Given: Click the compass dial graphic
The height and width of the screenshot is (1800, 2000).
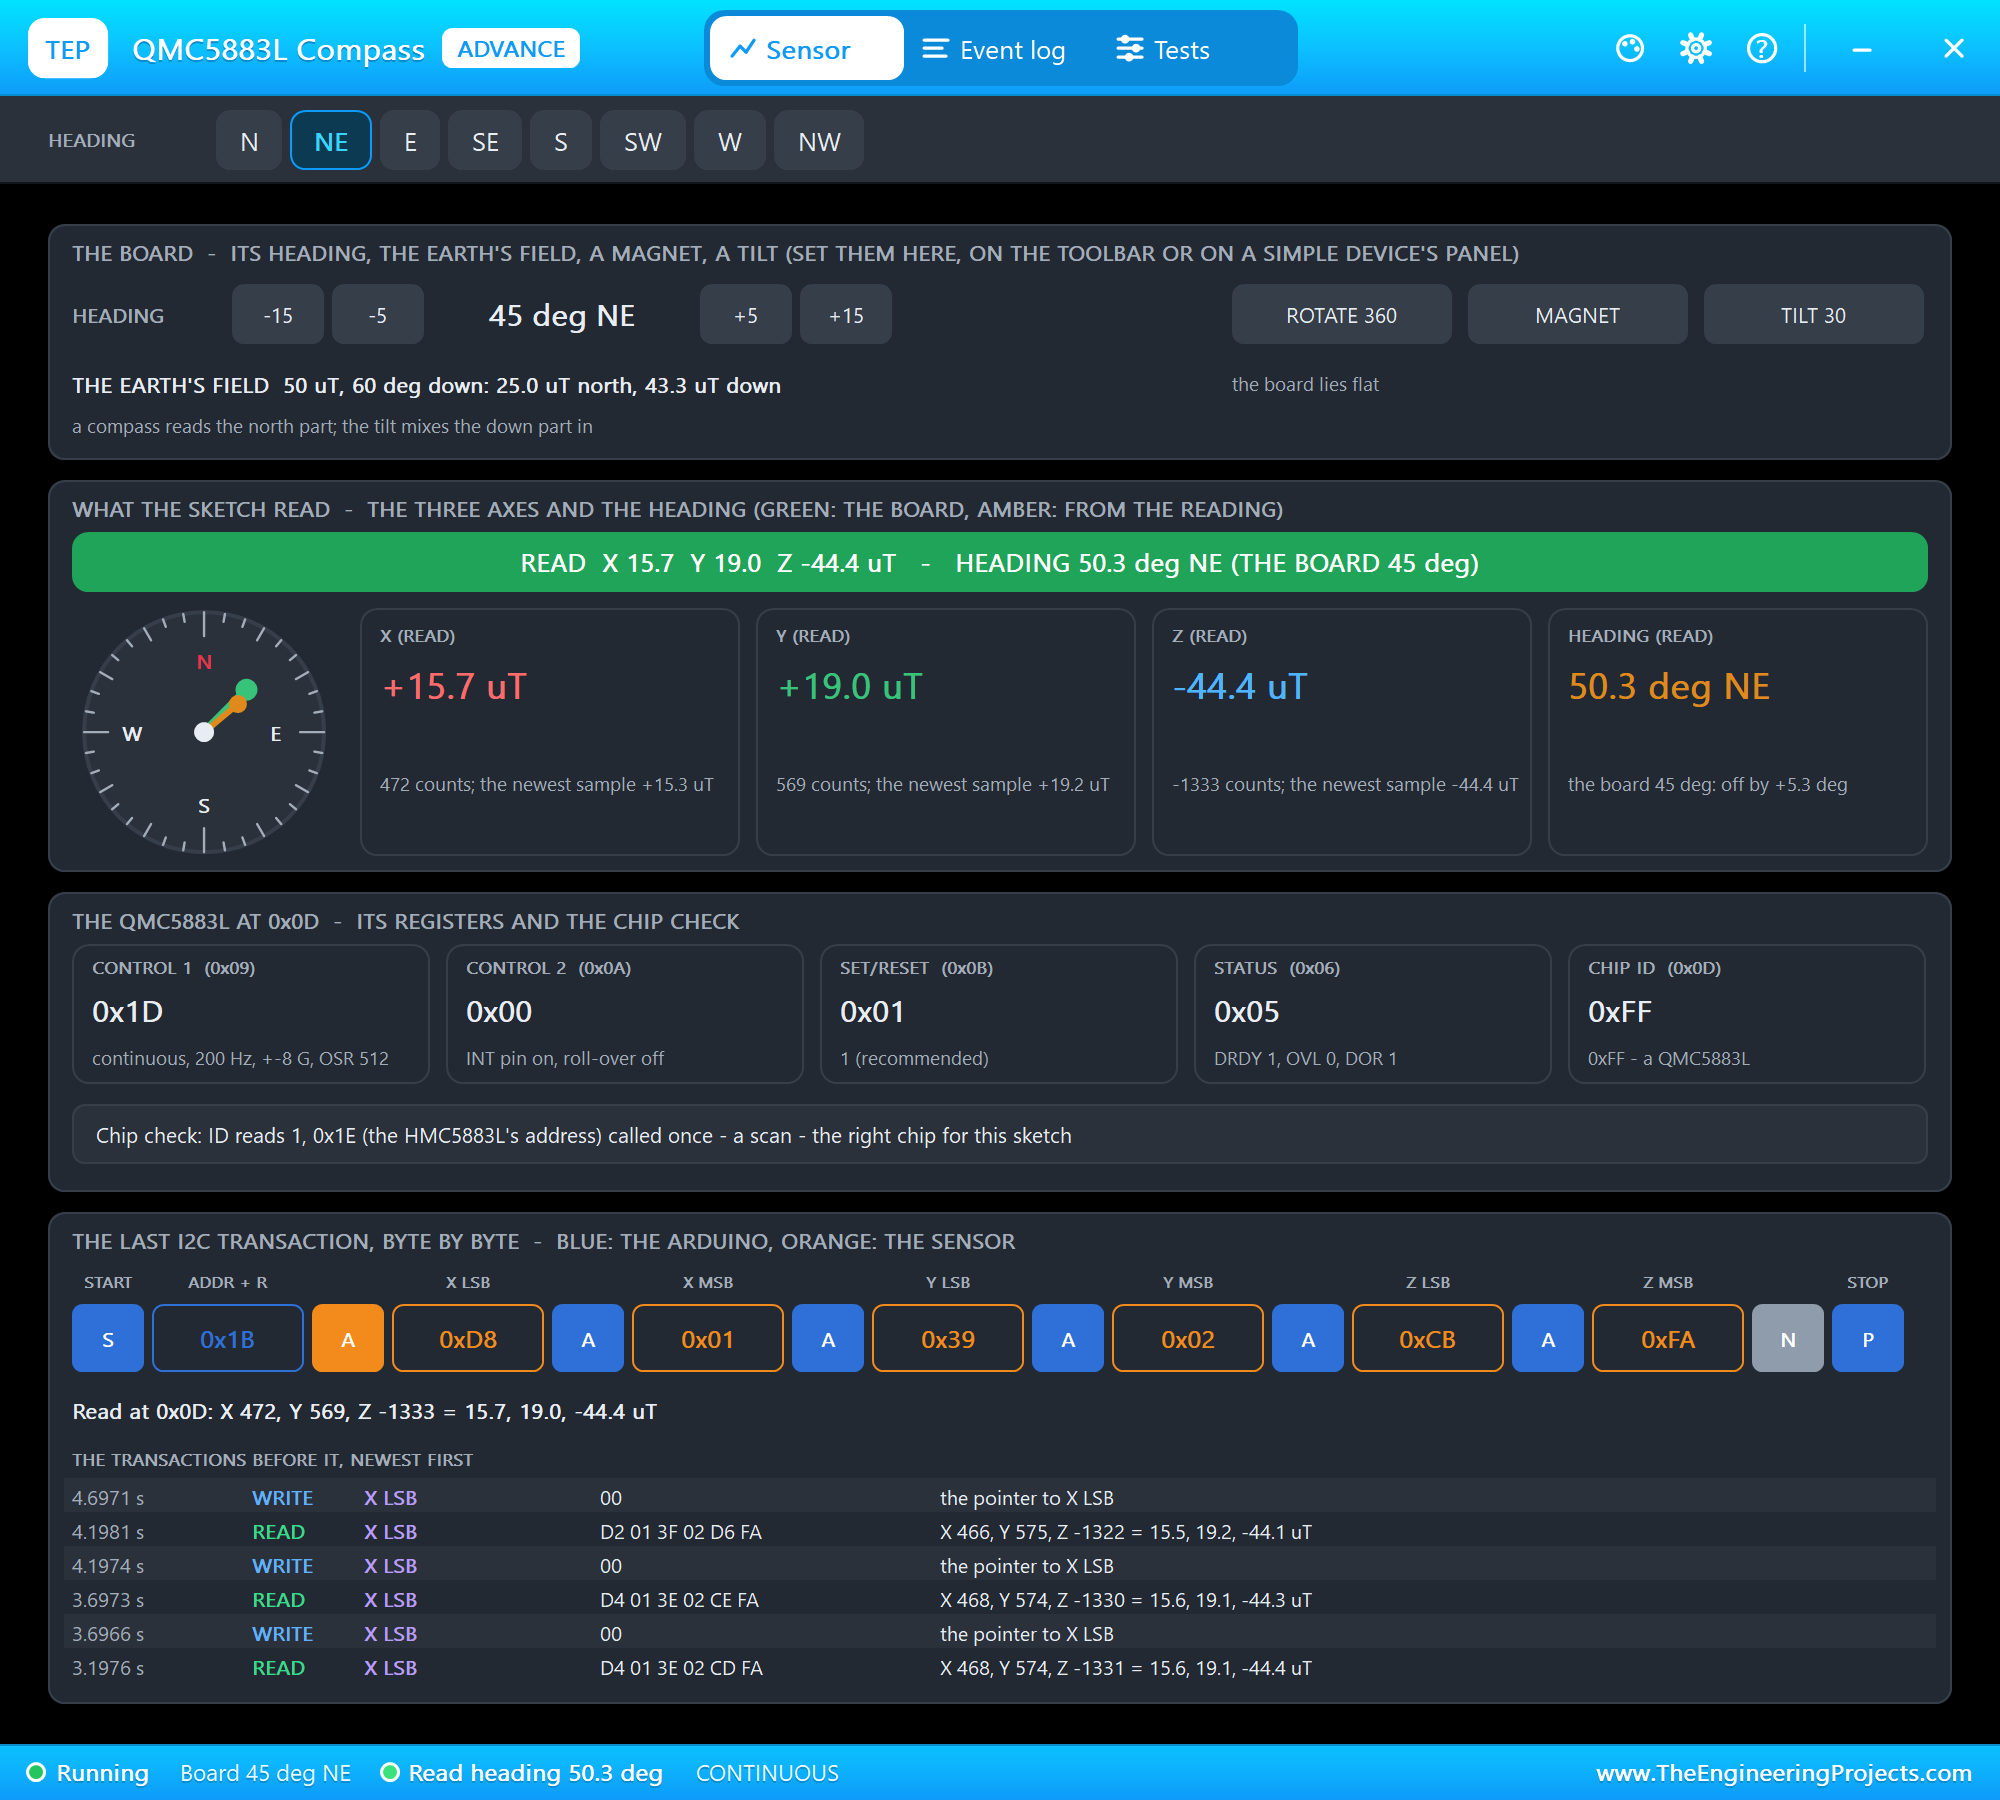Looking at the screenshot, I should [x=204, y=732].
